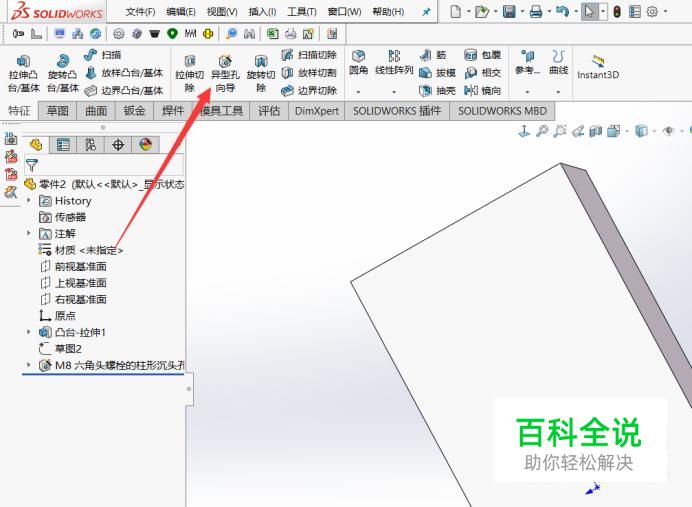Open the ConfigurationManager tab icon
This screenshot has height=507, width=692.
[x=90, y=144]
